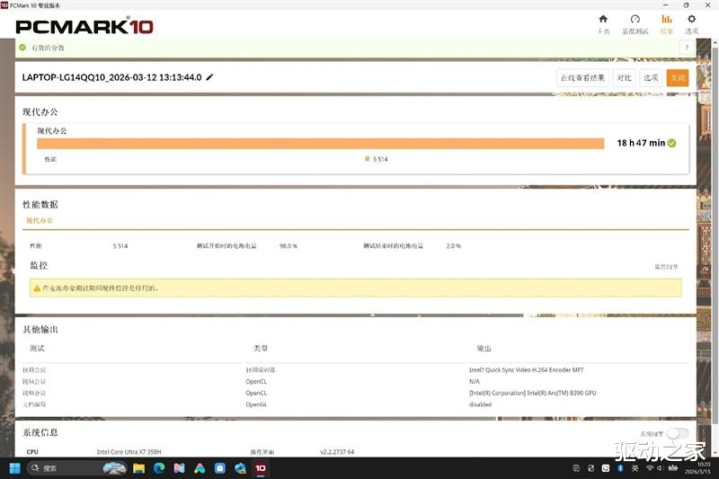719x479 pixels.
Task: Click the question mark help button
Action: point(687,48)
